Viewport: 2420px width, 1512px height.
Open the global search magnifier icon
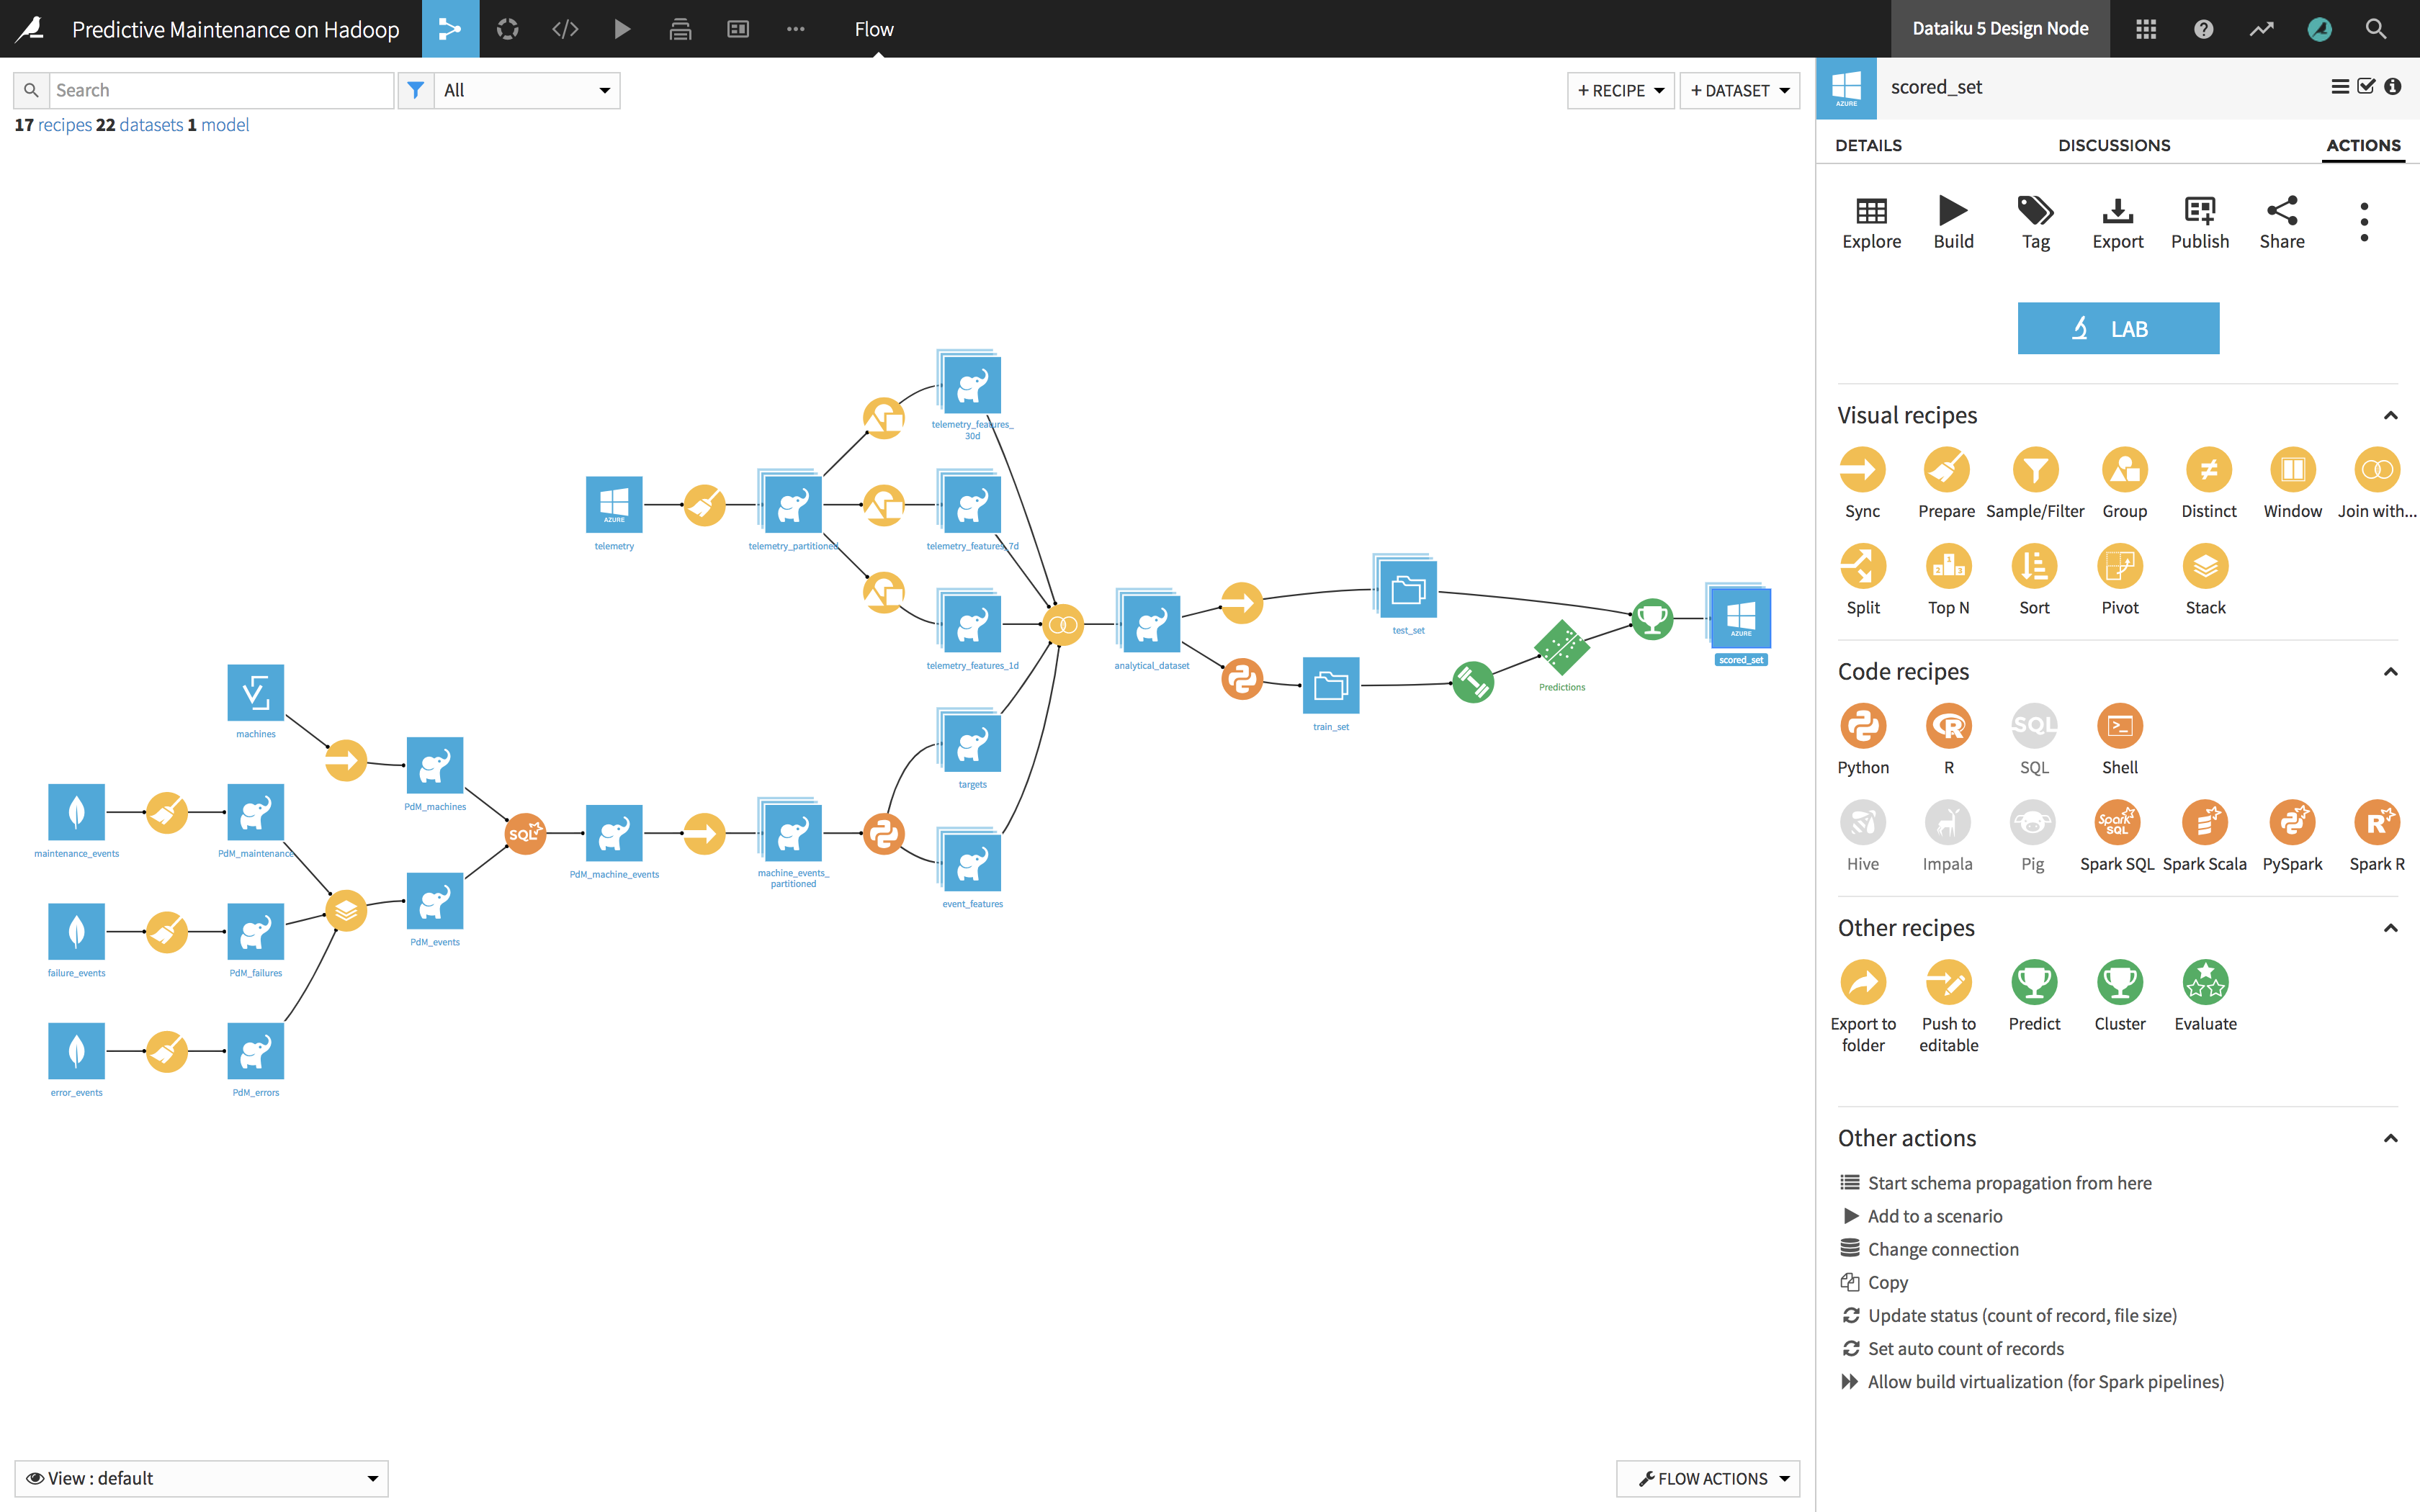tap(2376, 29)
